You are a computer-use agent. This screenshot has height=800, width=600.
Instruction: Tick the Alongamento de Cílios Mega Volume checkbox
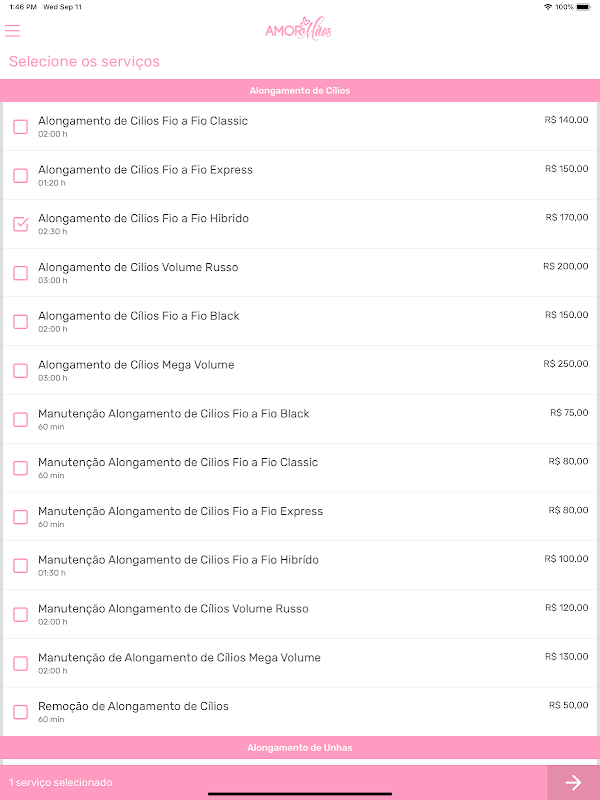coord(20,371)
